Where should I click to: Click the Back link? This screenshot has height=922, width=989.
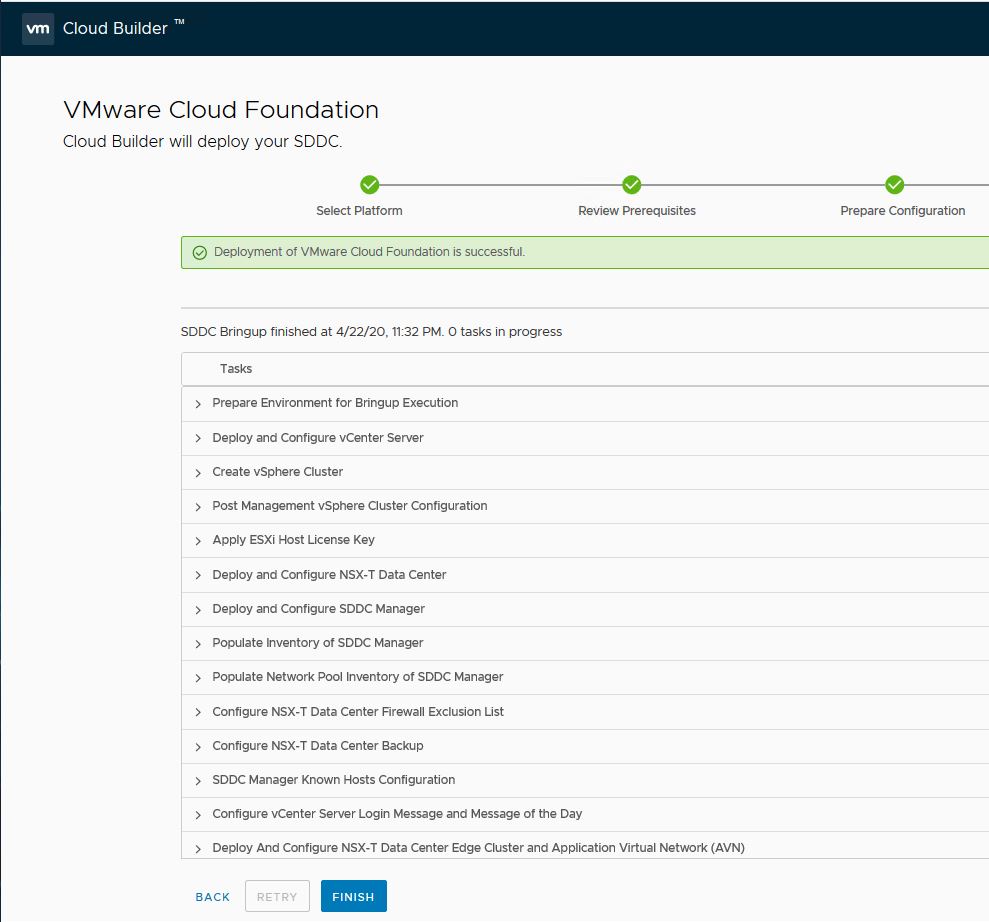pos(212,897)
